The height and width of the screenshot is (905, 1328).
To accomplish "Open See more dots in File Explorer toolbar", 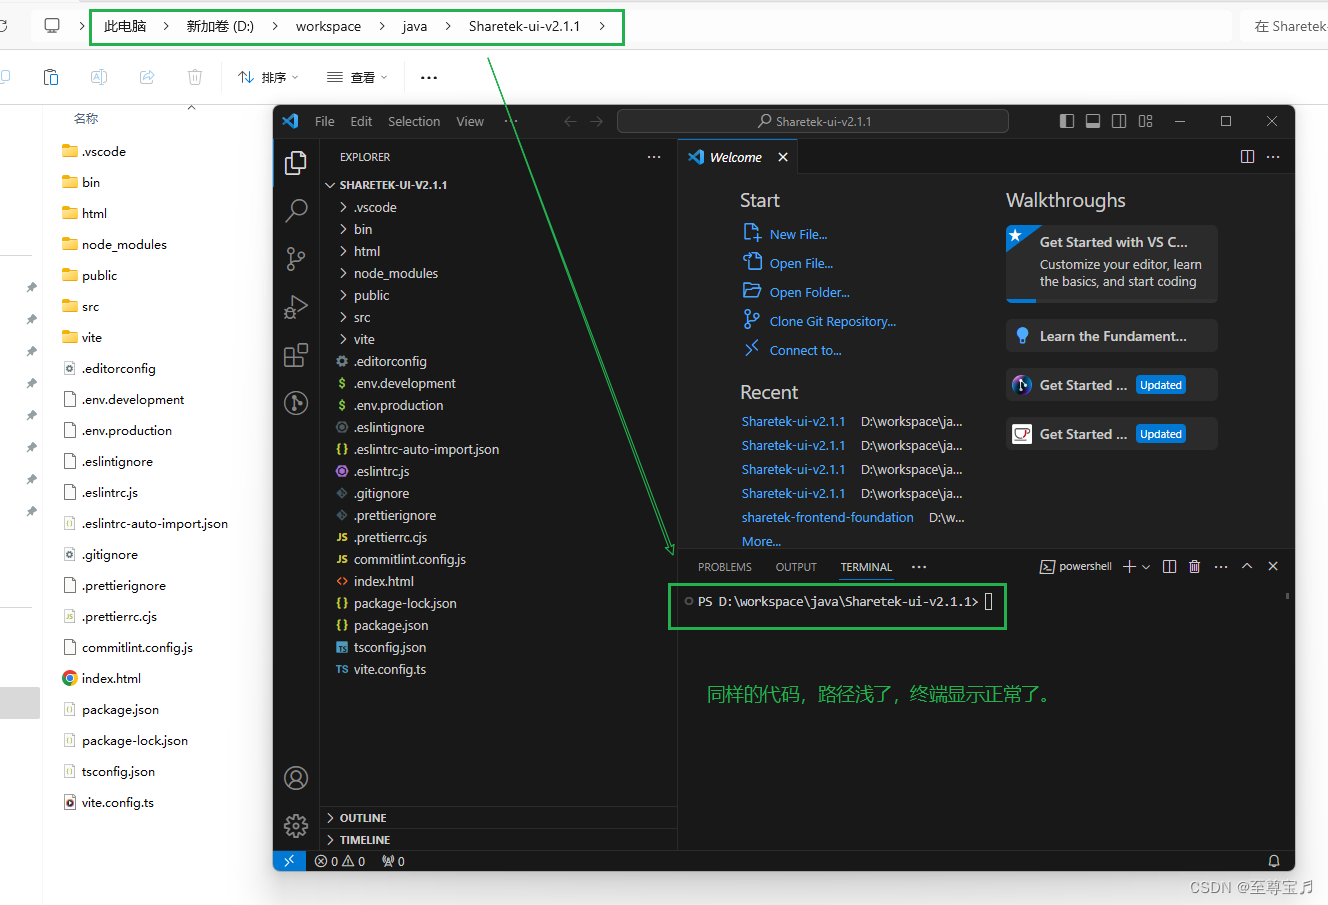I will [x=429, y=77].
